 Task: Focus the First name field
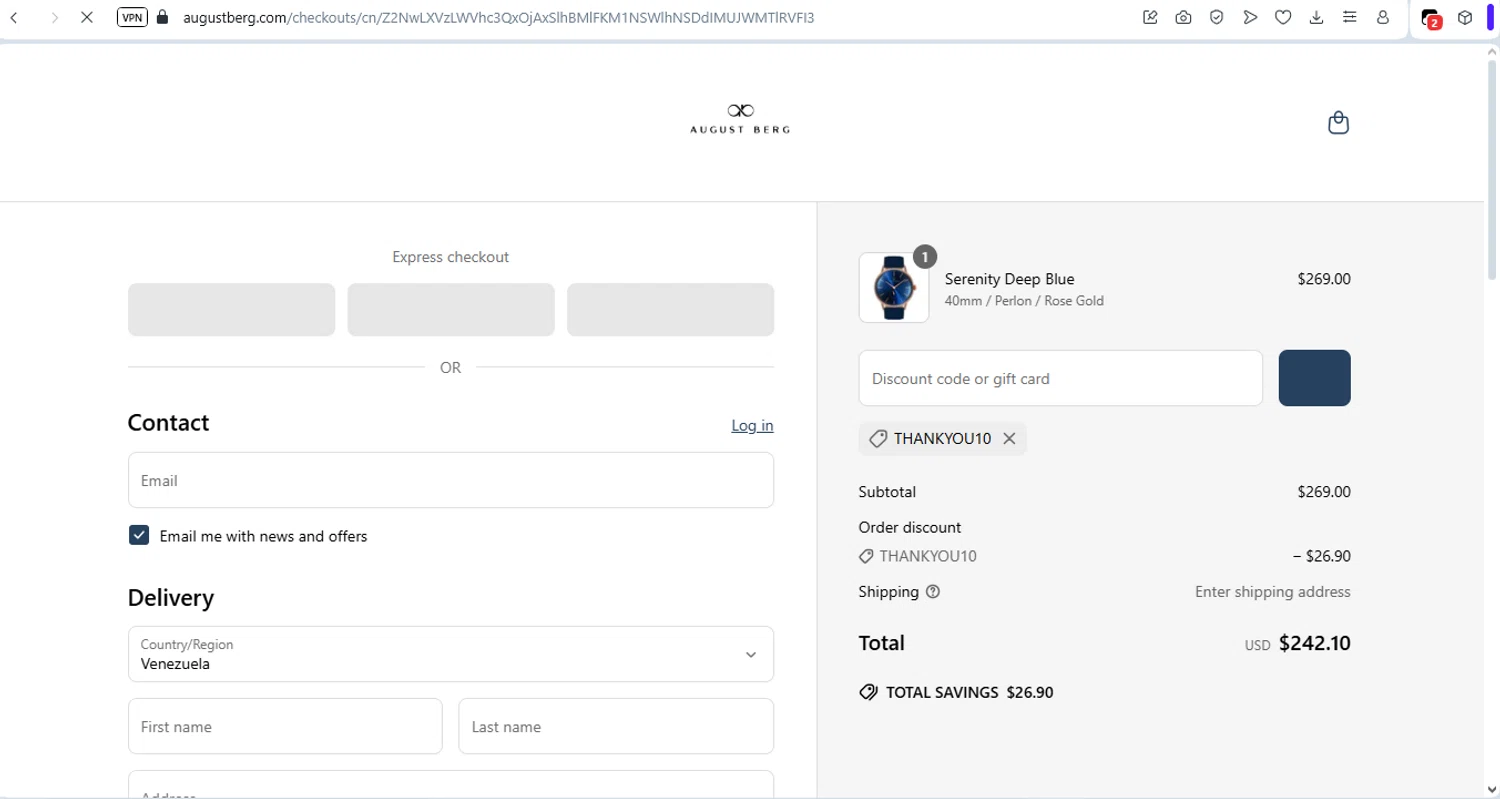(285, 726)
